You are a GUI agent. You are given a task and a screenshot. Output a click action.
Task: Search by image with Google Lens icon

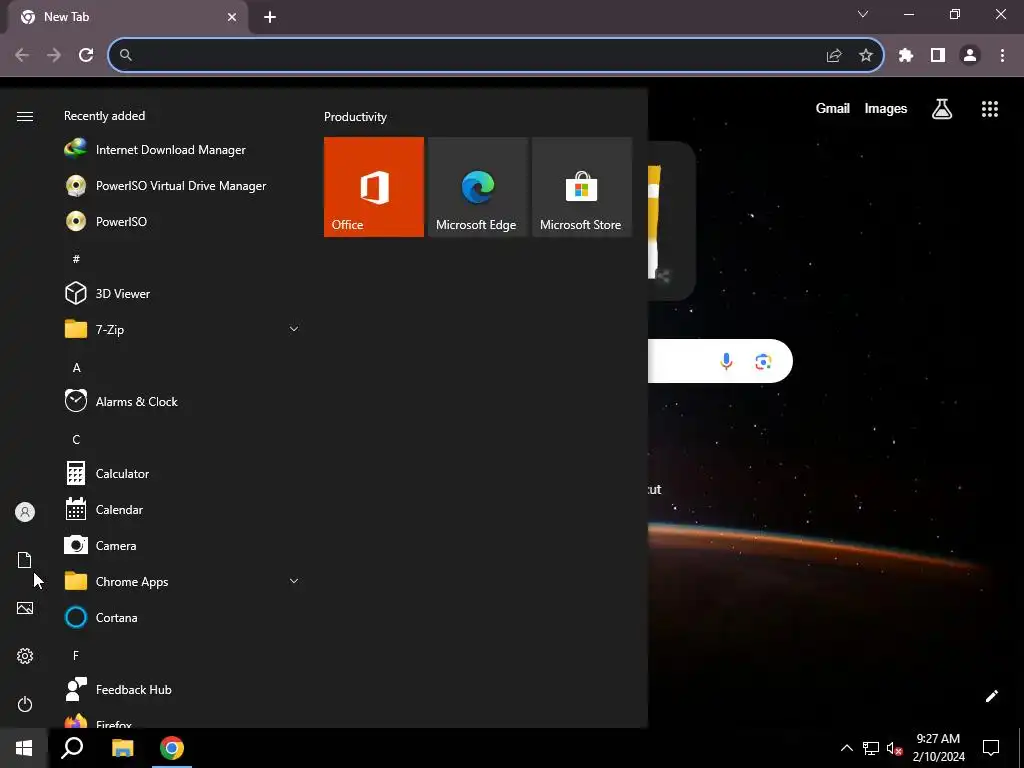[x=763, y=361]
